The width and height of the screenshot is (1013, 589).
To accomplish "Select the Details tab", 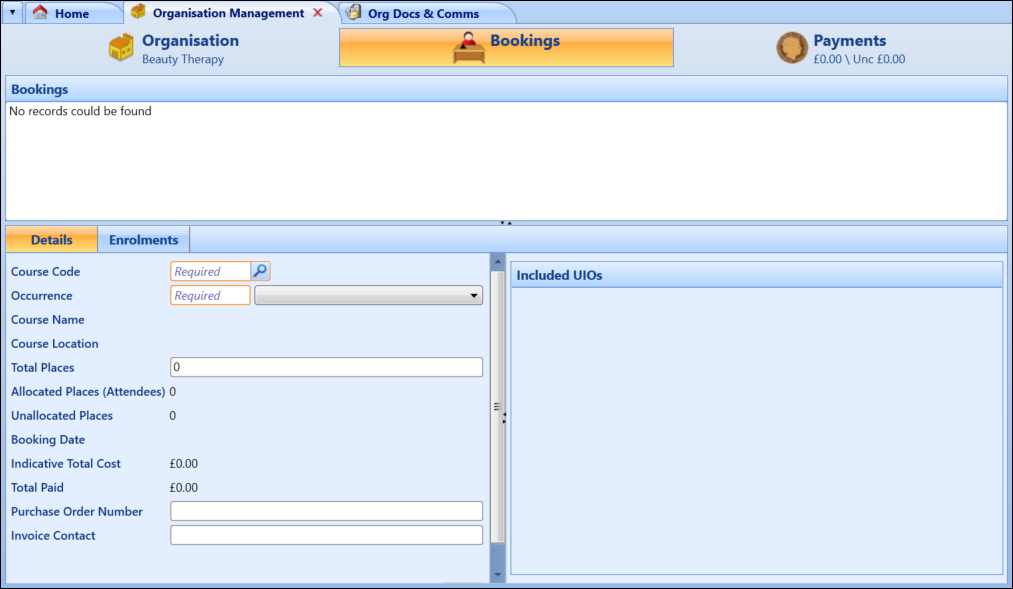I will 51,240.
